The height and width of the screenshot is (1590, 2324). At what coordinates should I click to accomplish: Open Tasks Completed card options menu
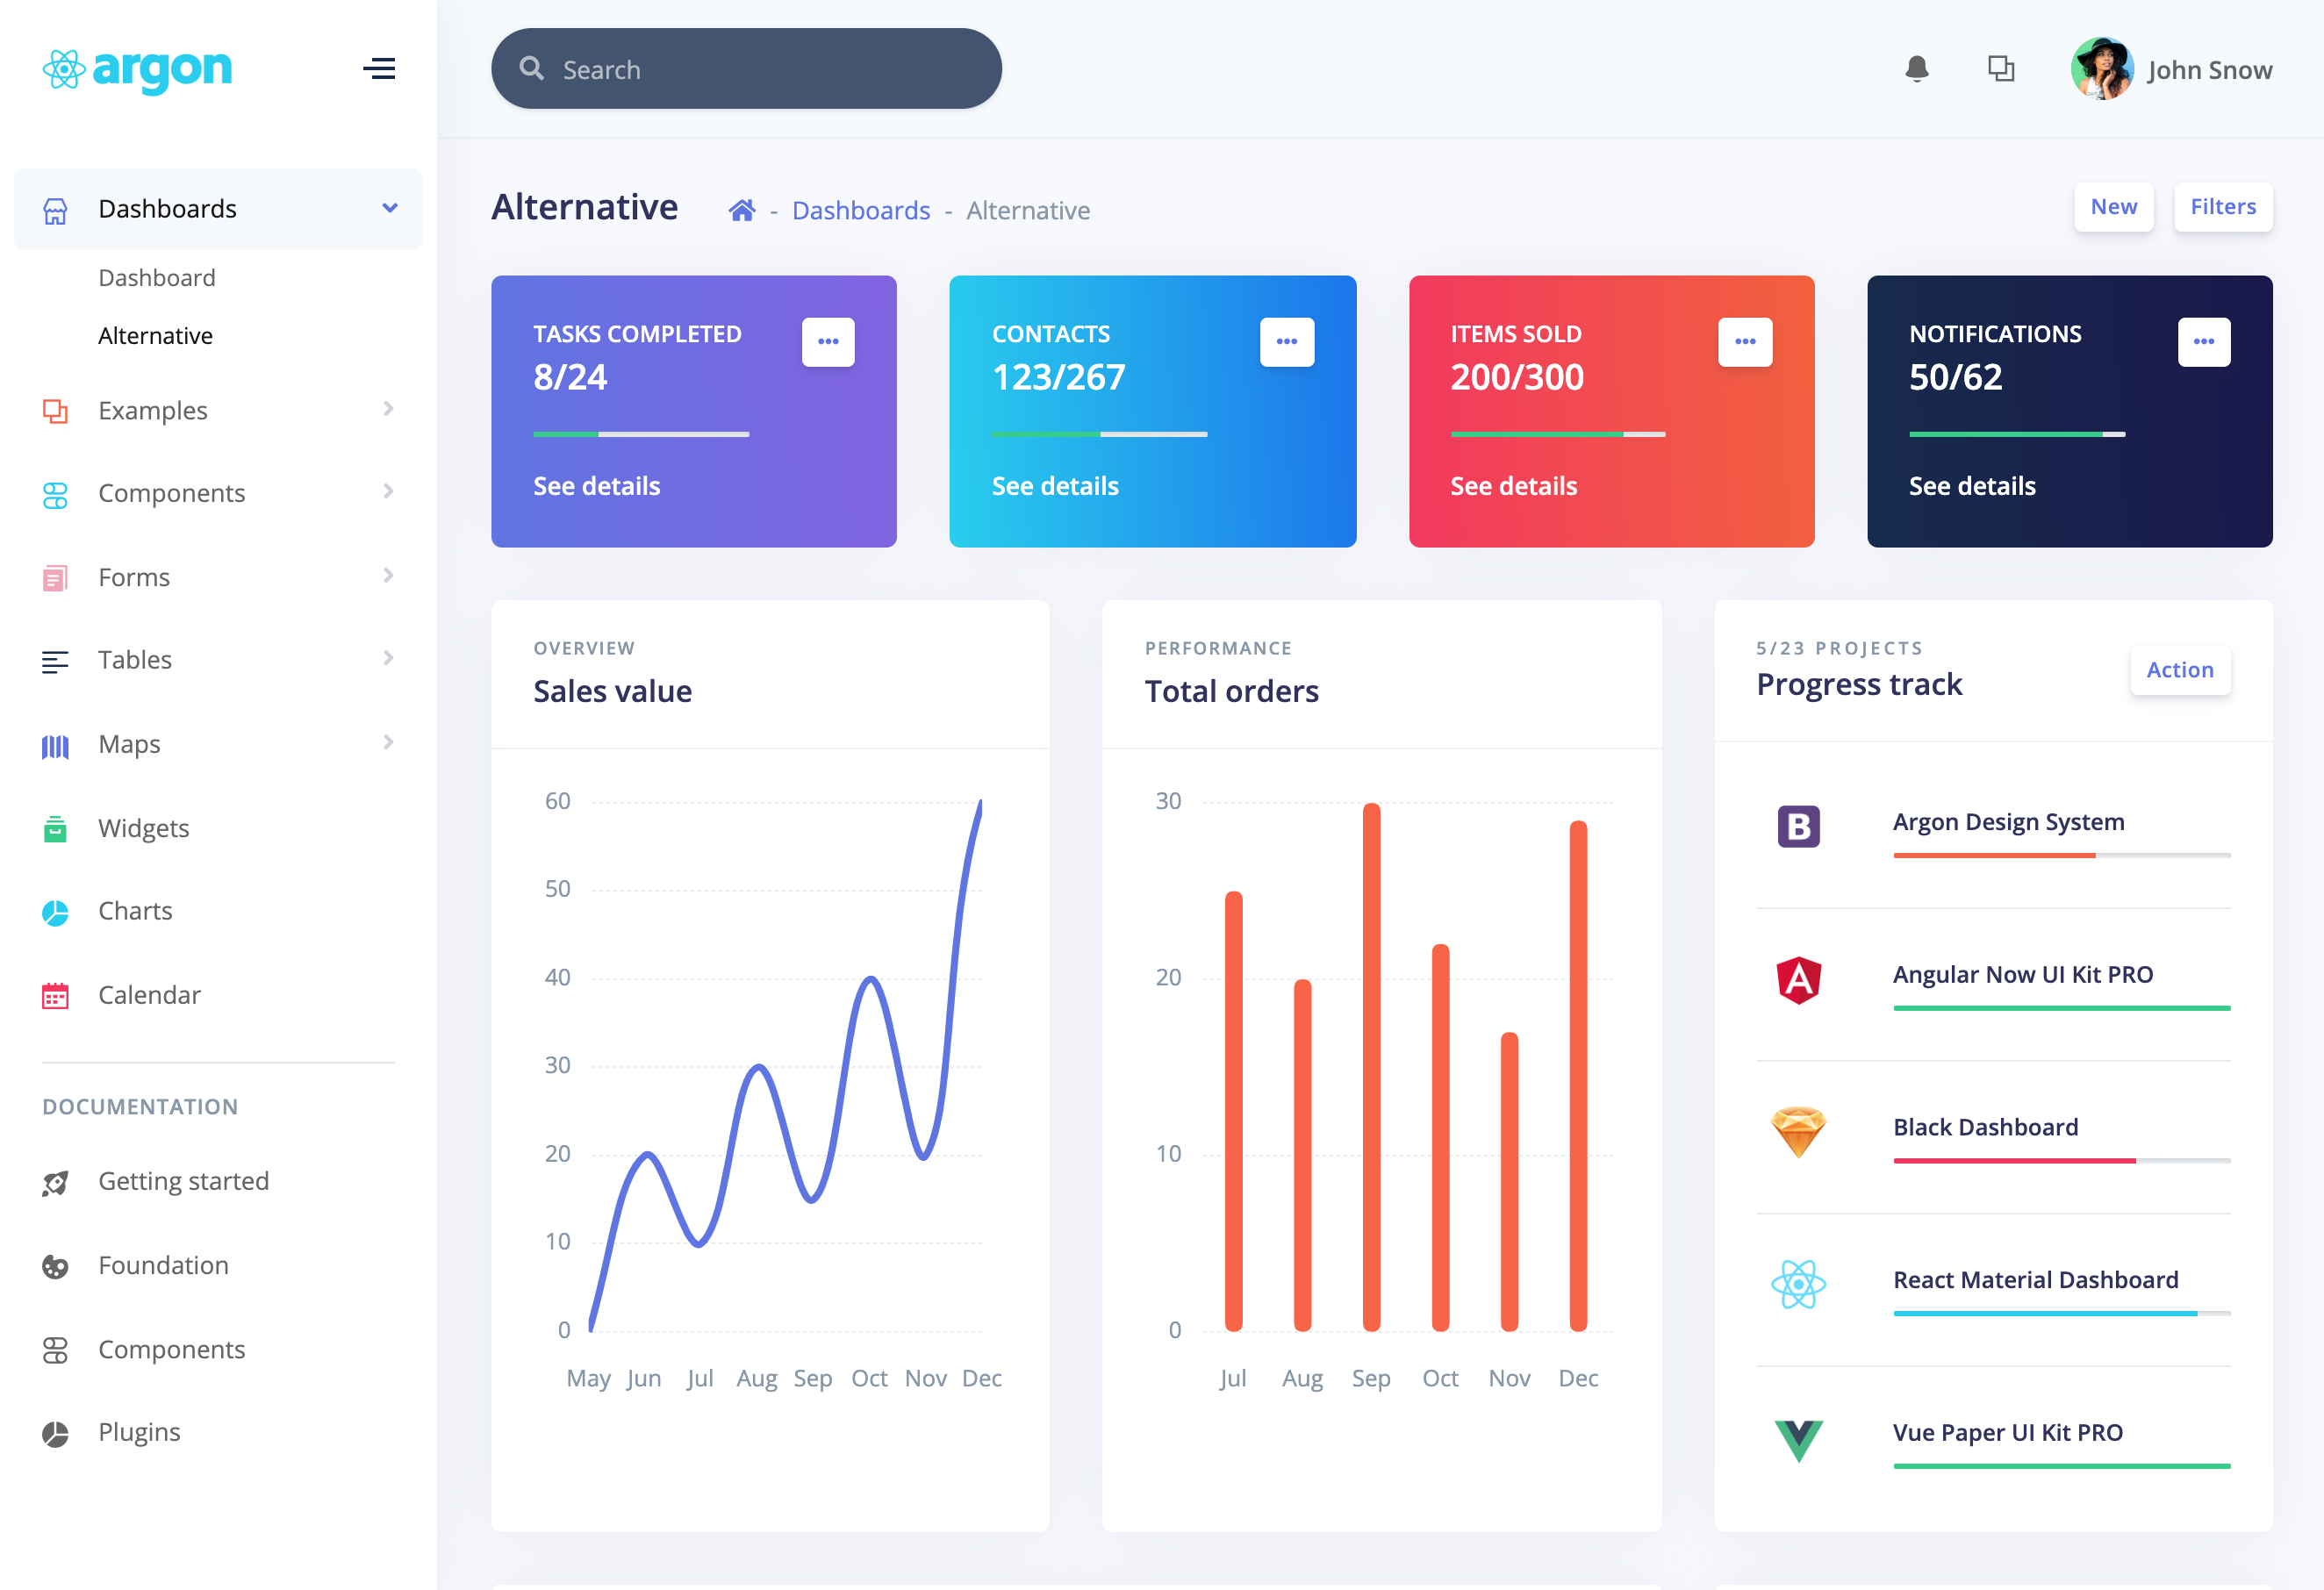[x=828, y=342]
